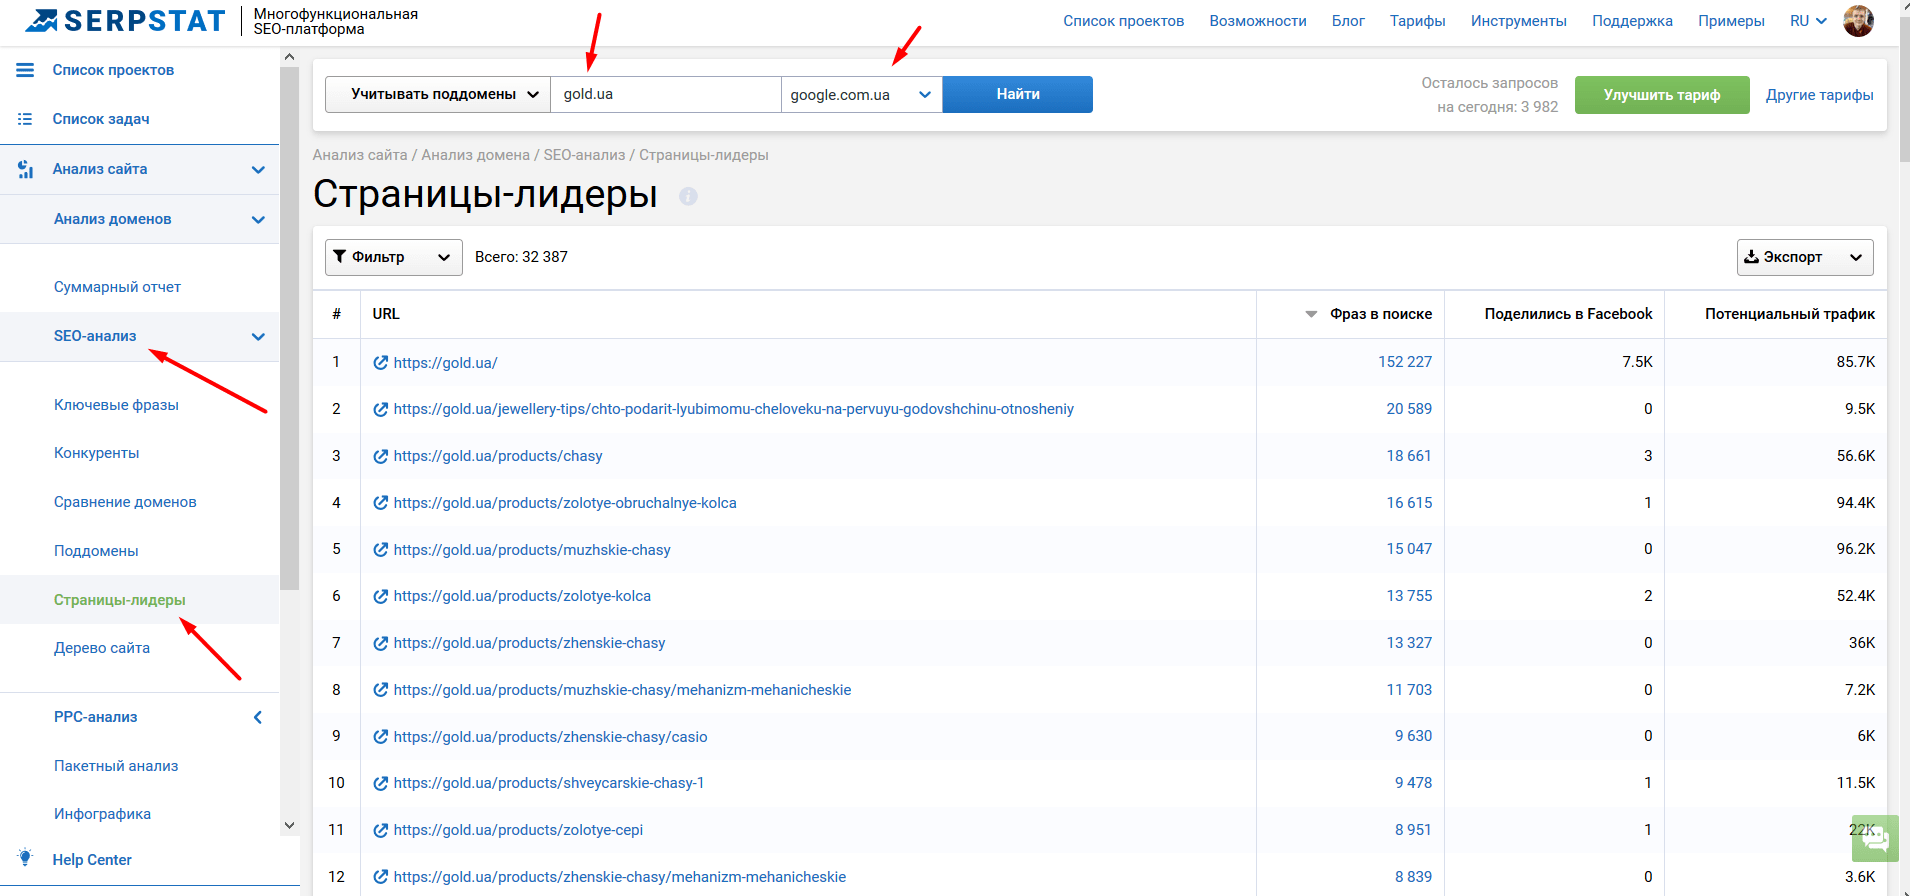Click hamburger icon next to Список проектов
This screenshot has width=1910, height=896.
(x=25, y=70)
